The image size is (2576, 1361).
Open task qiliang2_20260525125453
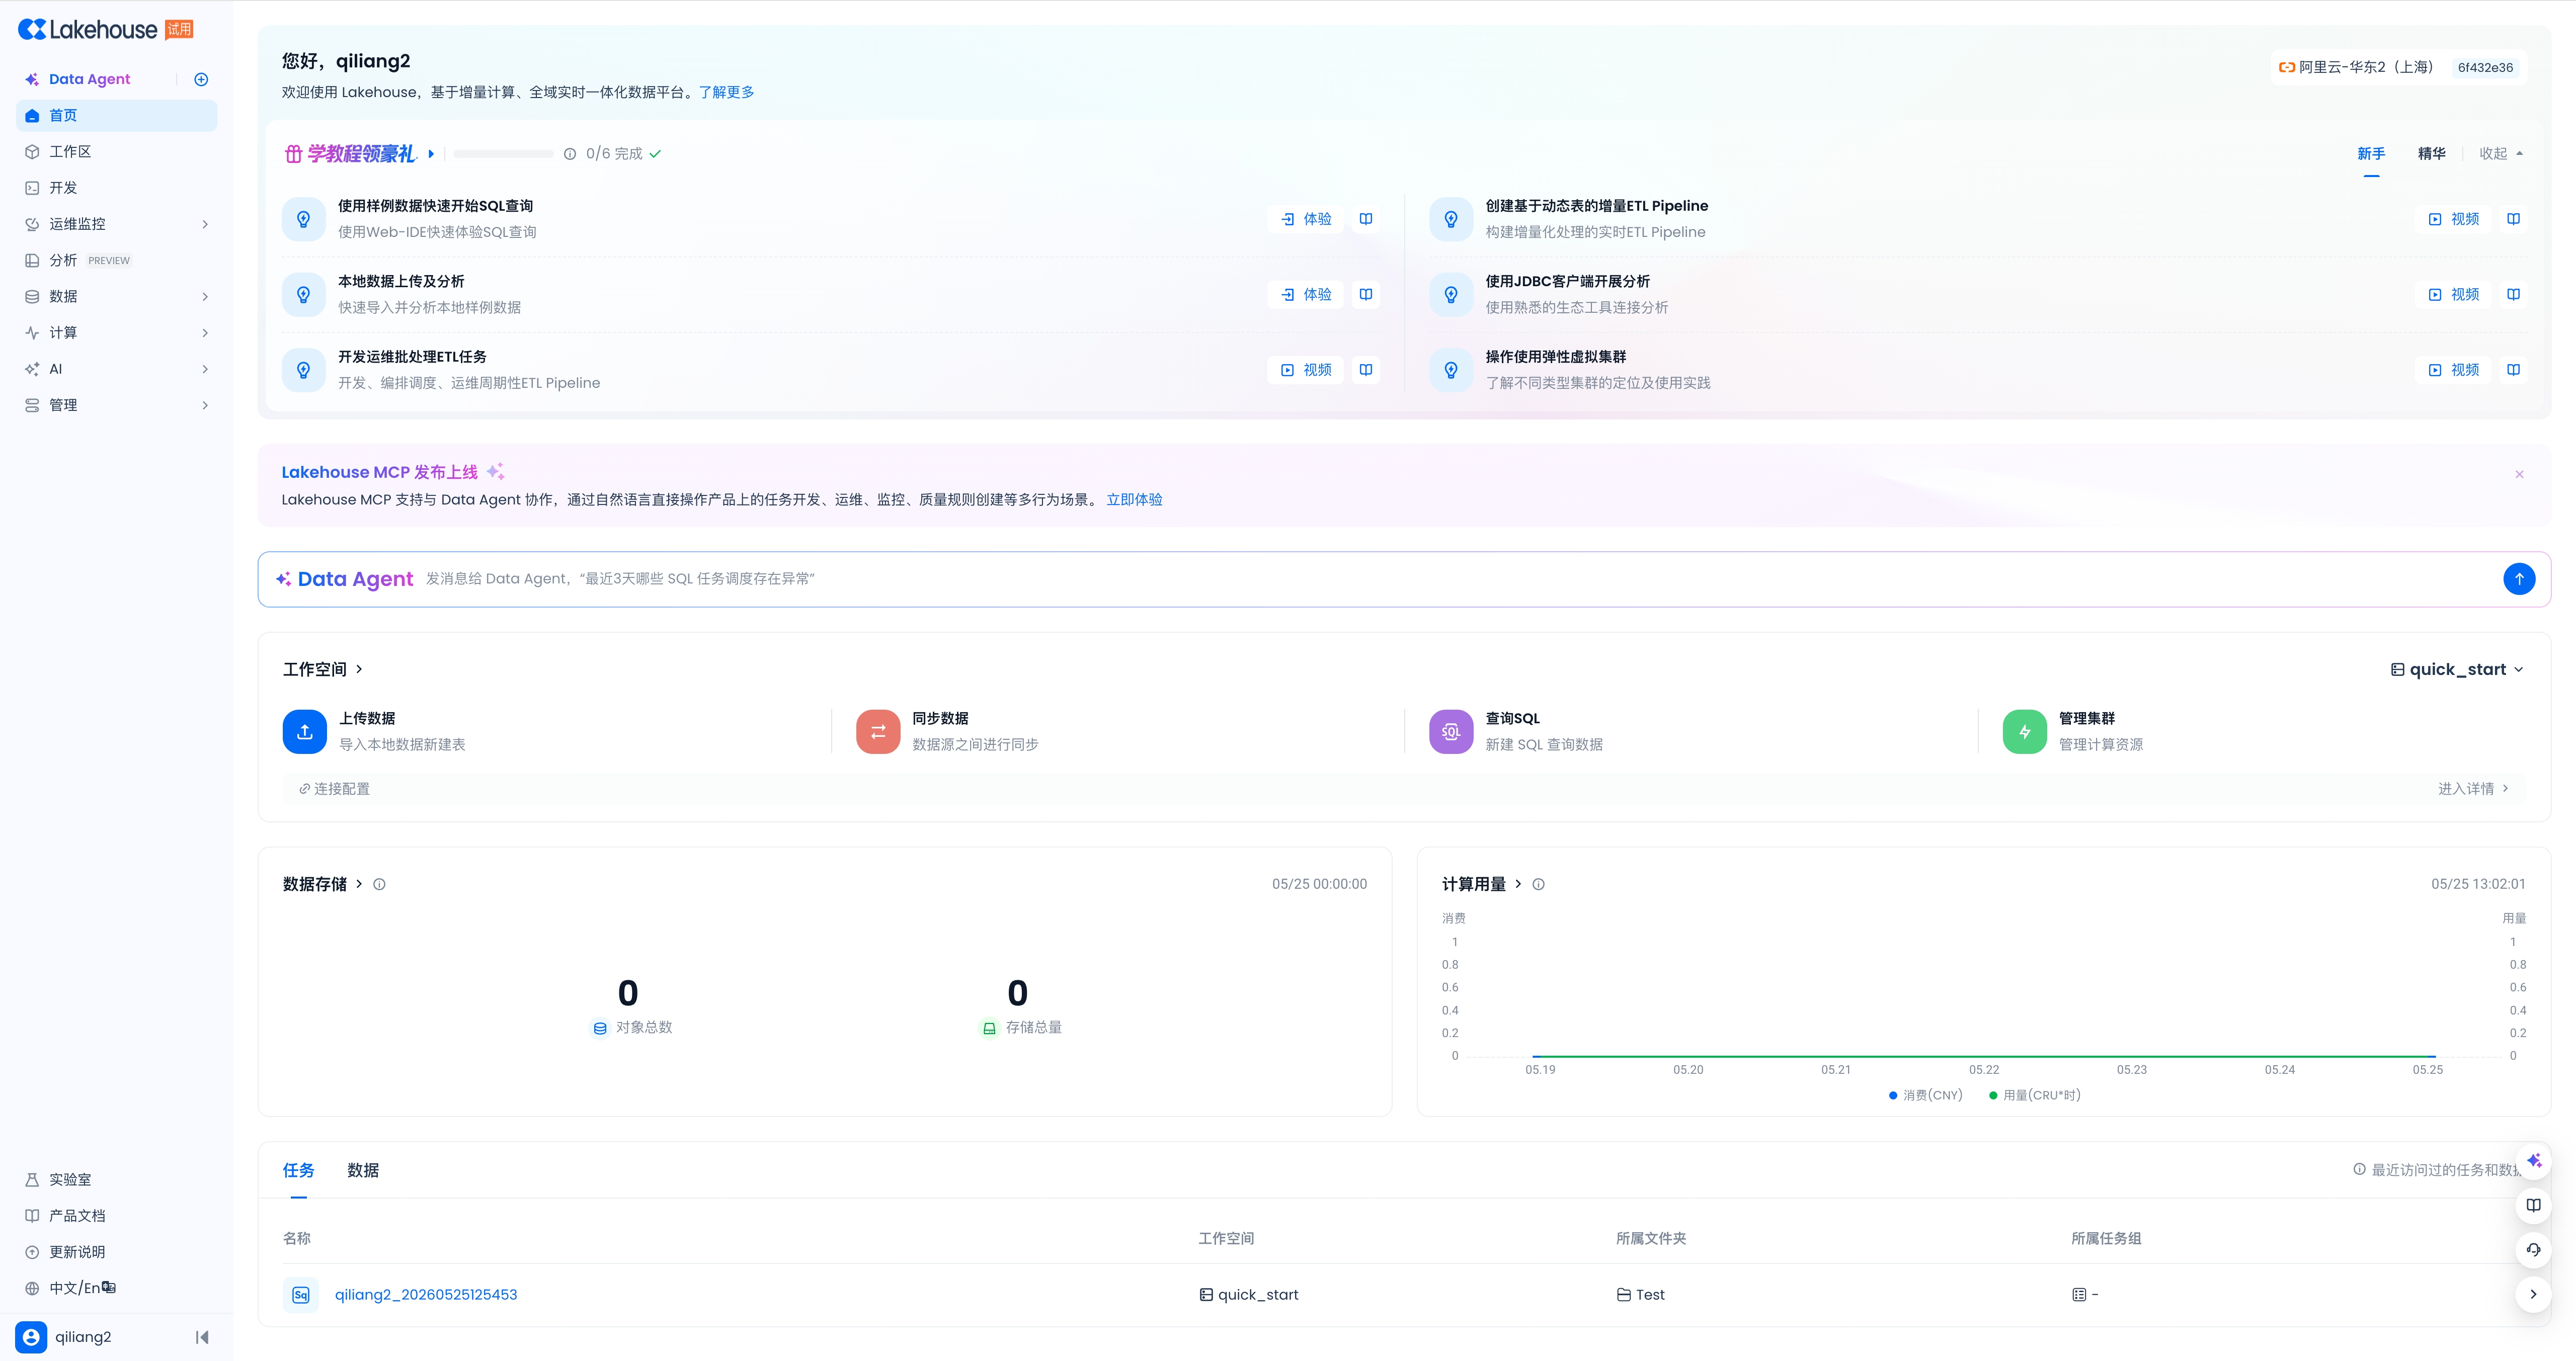[x=426, y=1295]
